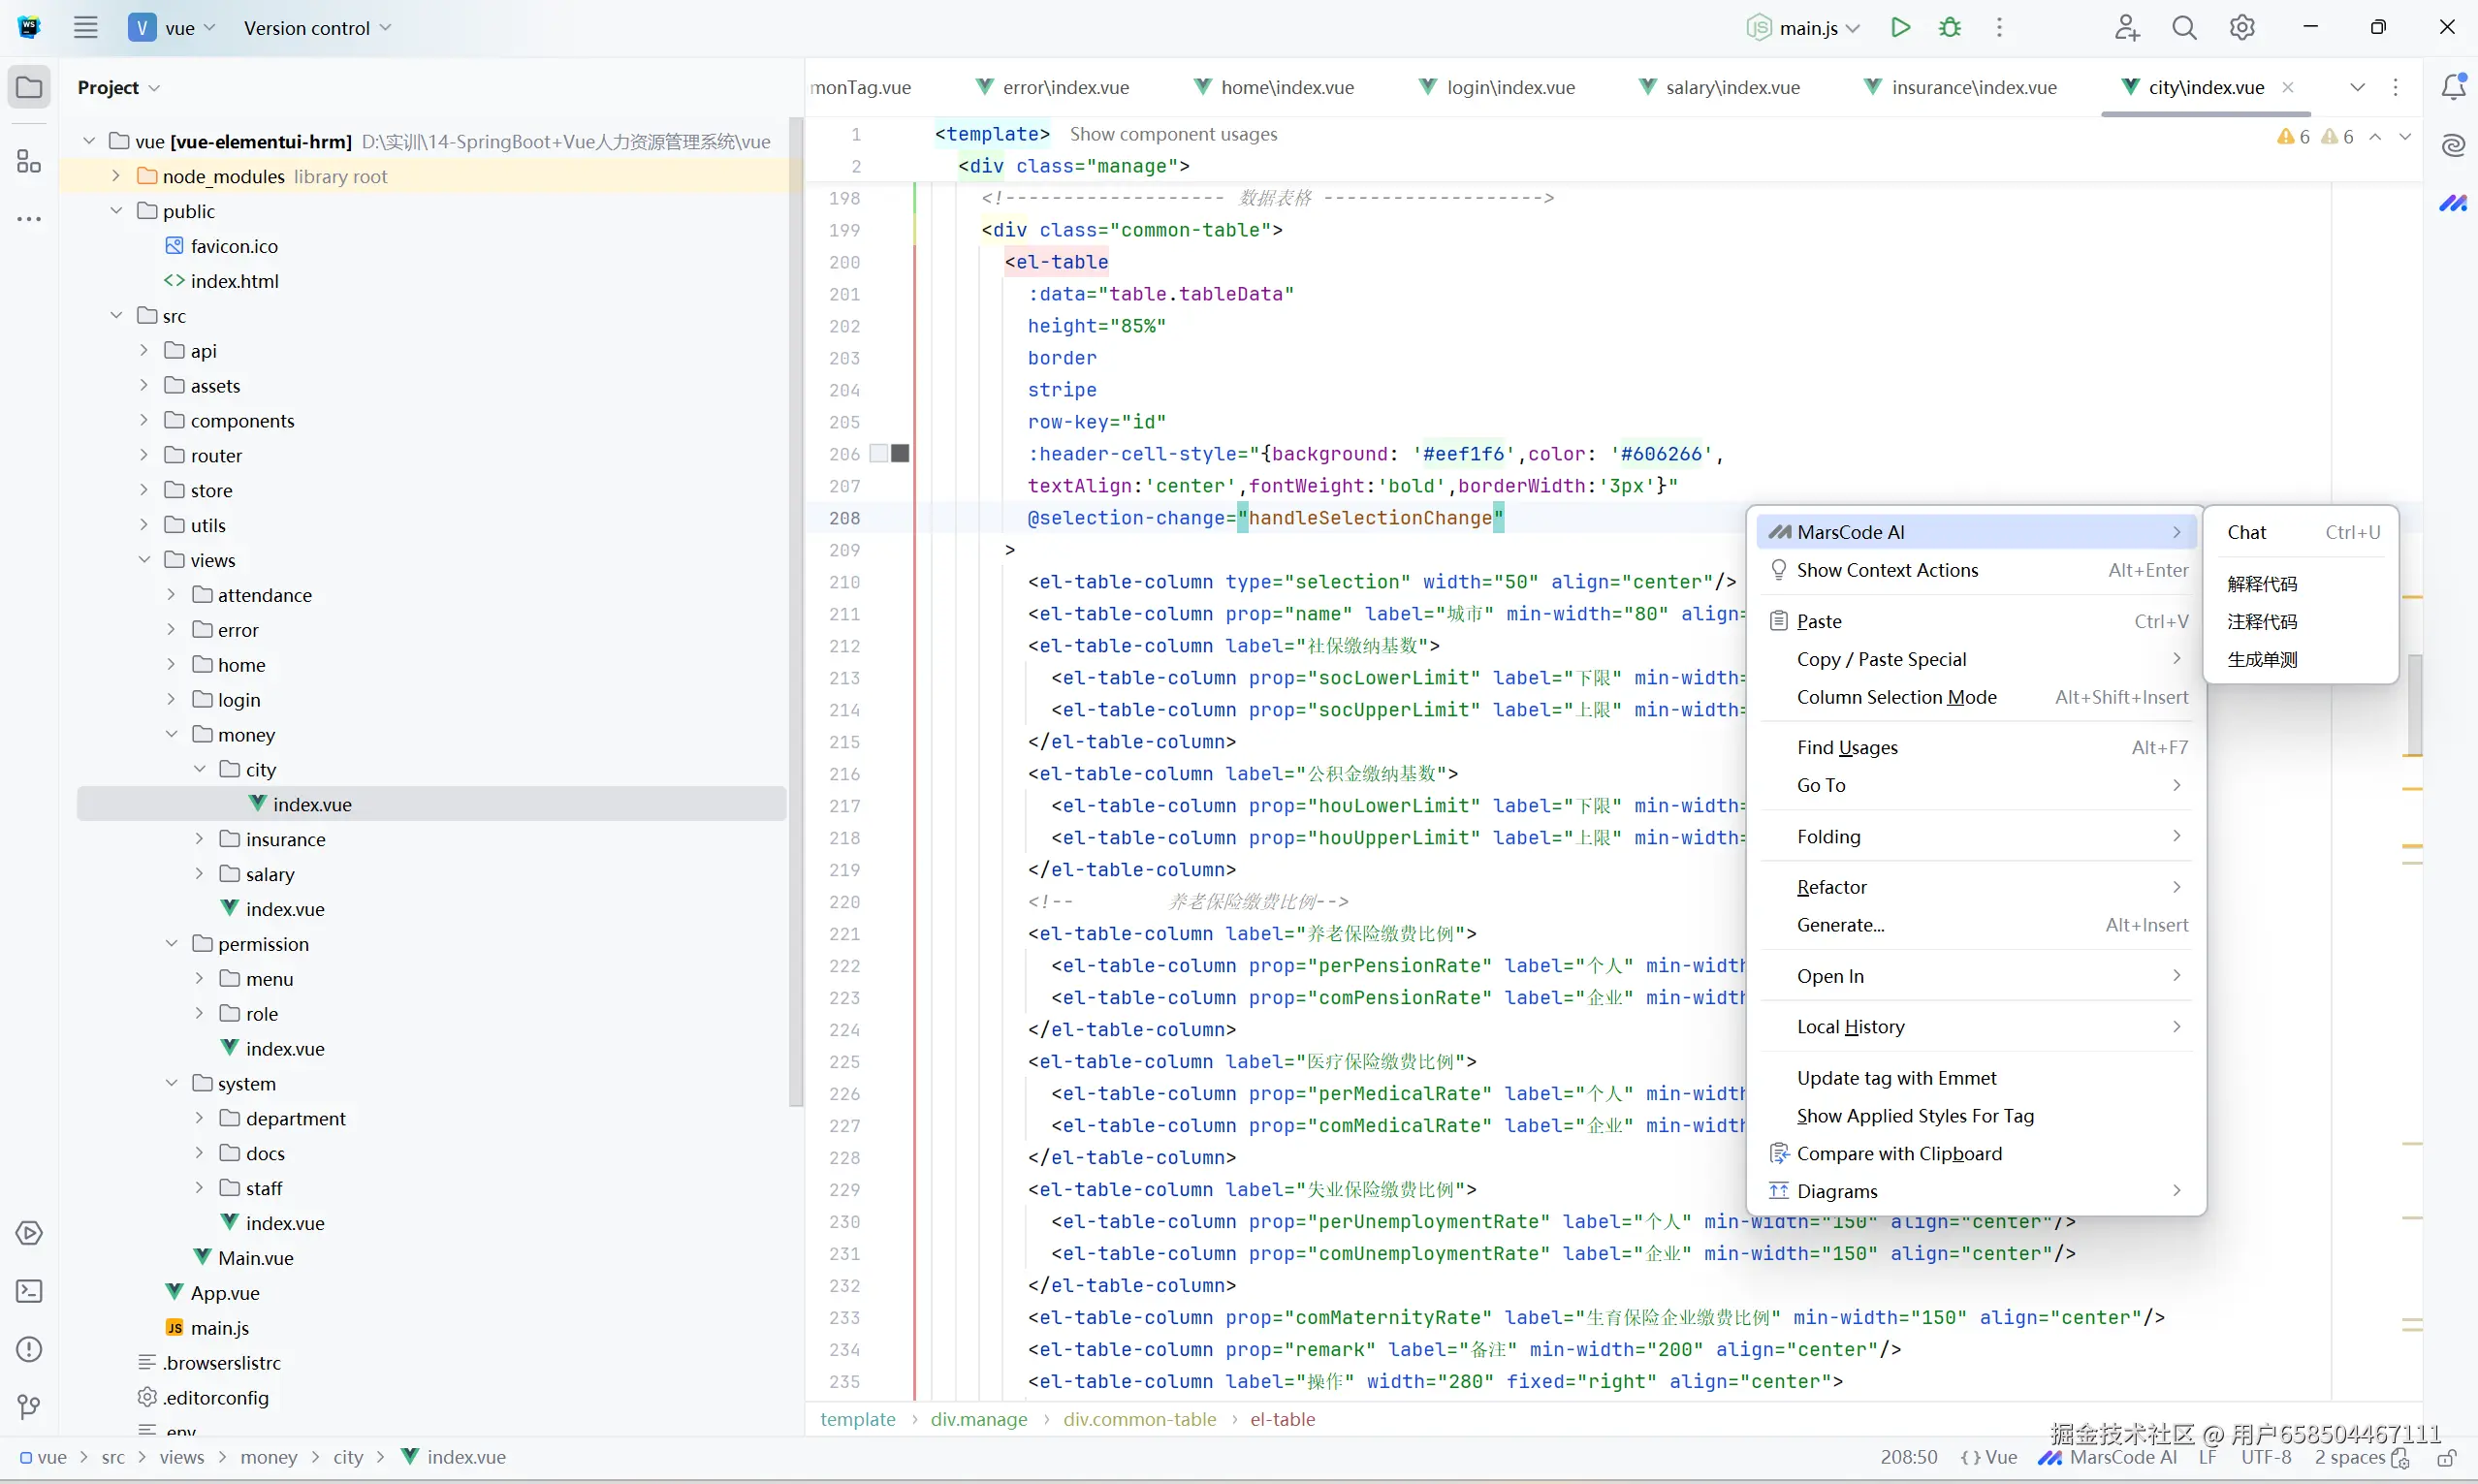Click MarsCode AI icon in right sidebar
Screen dimensions: 2478x1484
pyautogui.click(x=2453, y=204)
